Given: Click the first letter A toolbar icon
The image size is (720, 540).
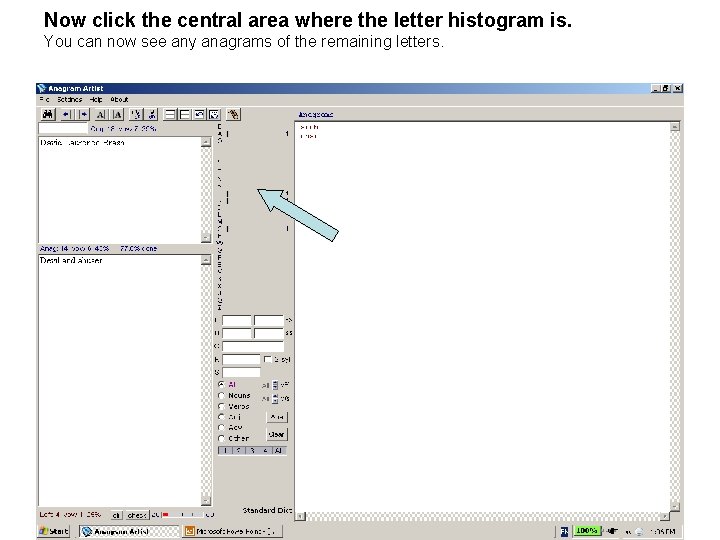Looking at the screenshot, I should coord(101,114).
